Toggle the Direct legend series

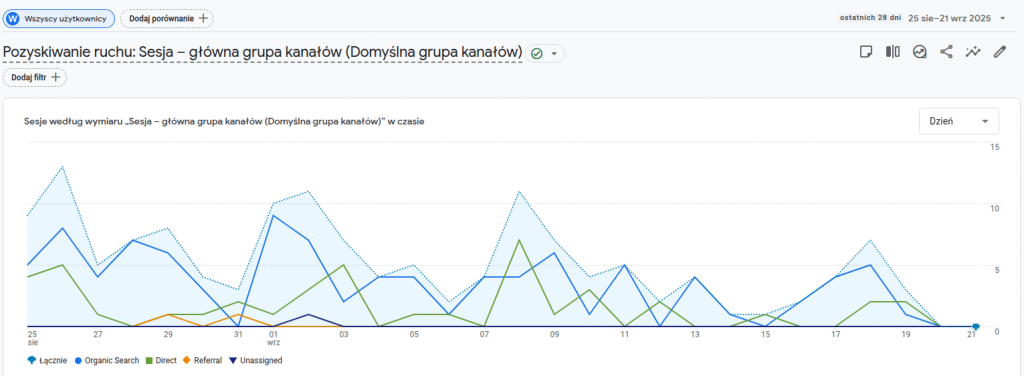pos(161,360)
